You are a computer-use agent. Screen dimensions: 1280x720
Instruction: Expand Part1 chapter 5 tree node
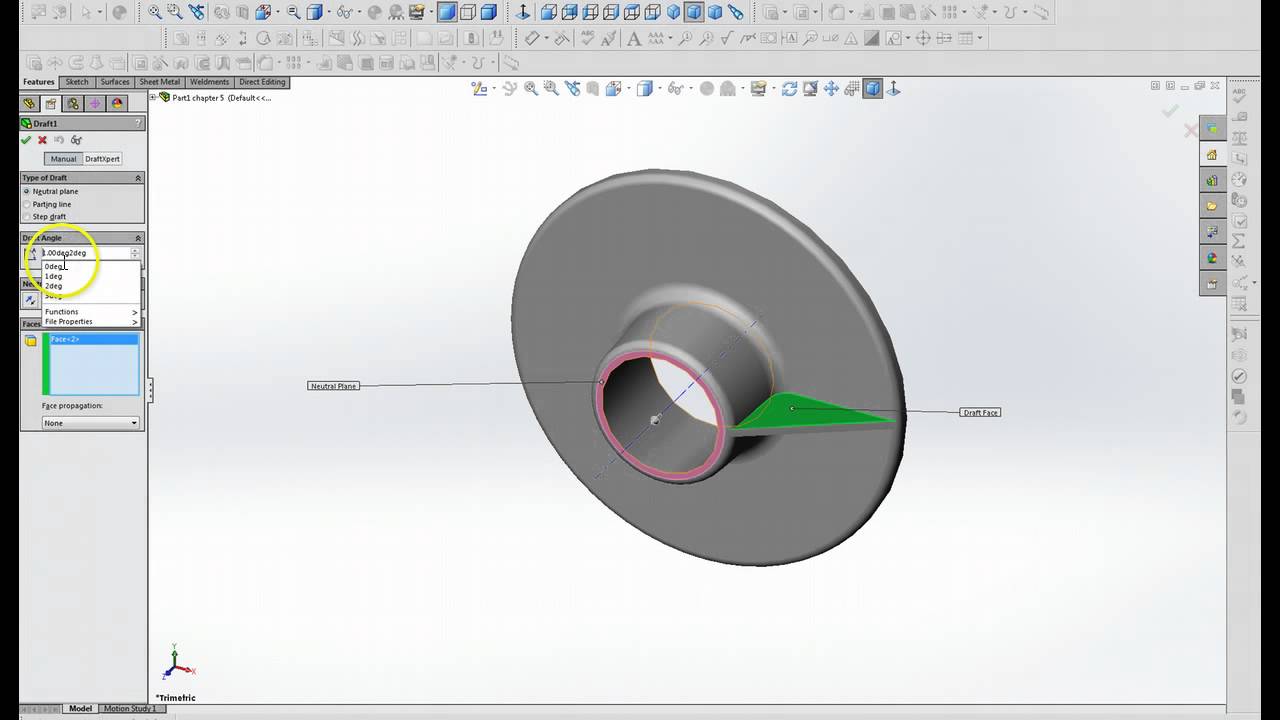pos(154,98)
